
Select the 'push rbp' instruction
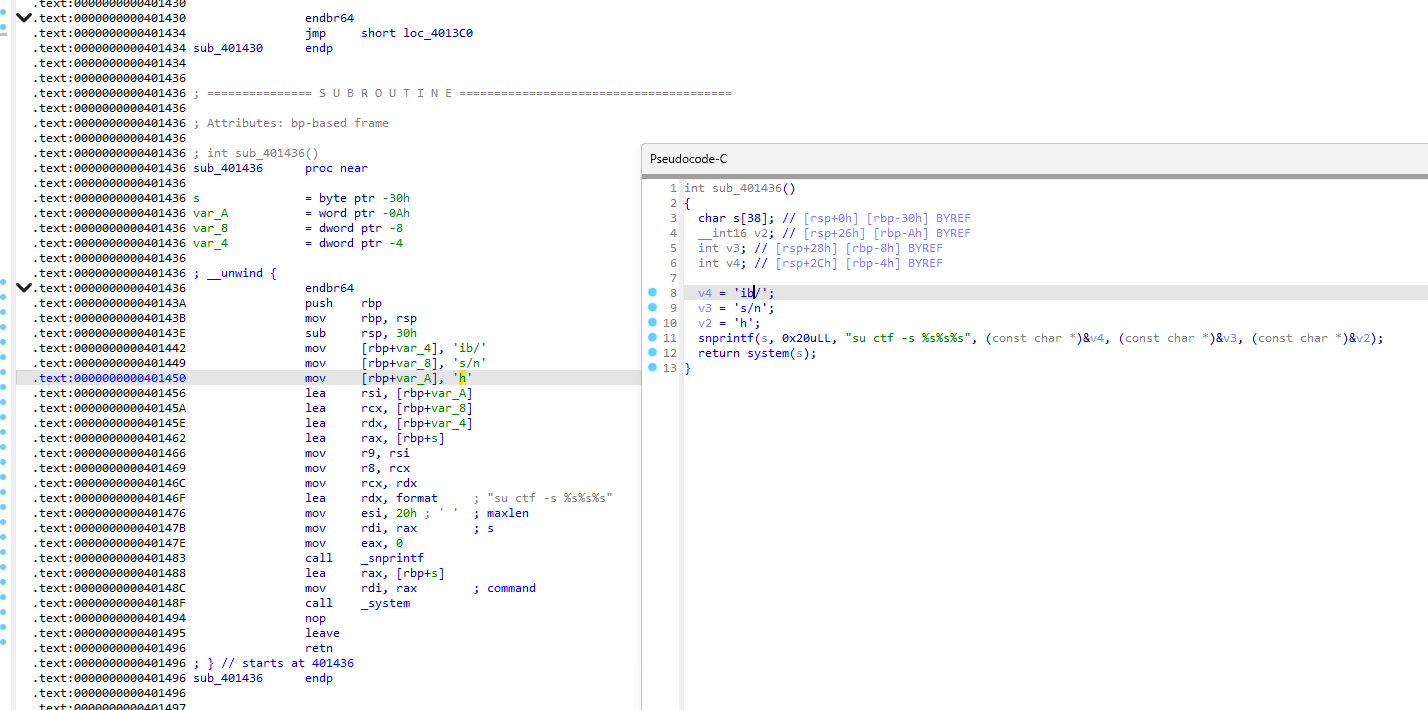pyautogui.click(x=343, y=303)
